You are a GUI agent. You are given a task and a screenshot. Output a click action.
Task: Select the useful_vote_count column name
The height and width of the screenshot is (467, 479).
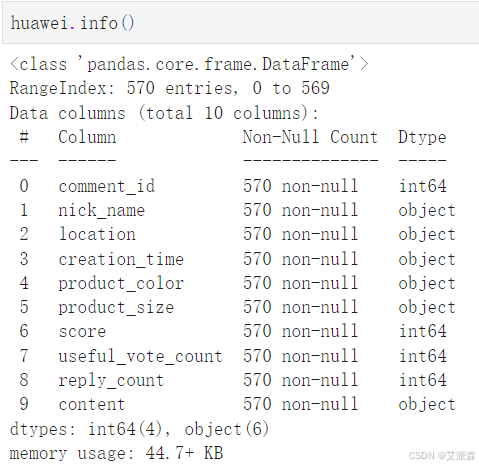click(140, 356)
